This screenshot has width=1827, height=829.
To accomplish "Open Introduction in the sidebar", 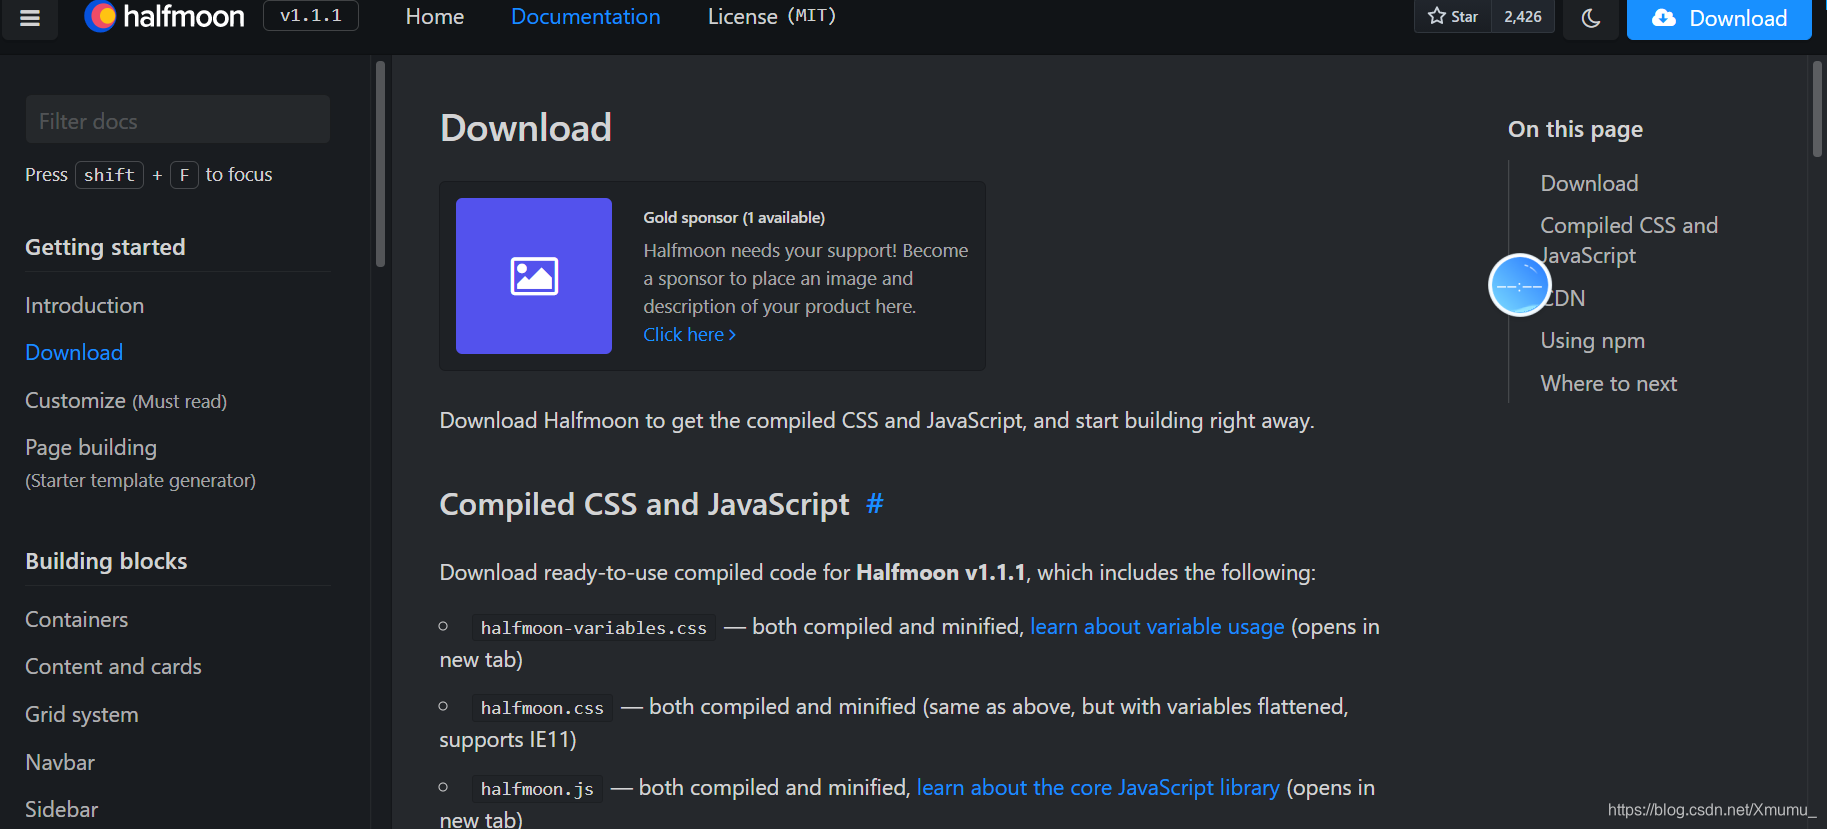I will (x=85, y=305).
